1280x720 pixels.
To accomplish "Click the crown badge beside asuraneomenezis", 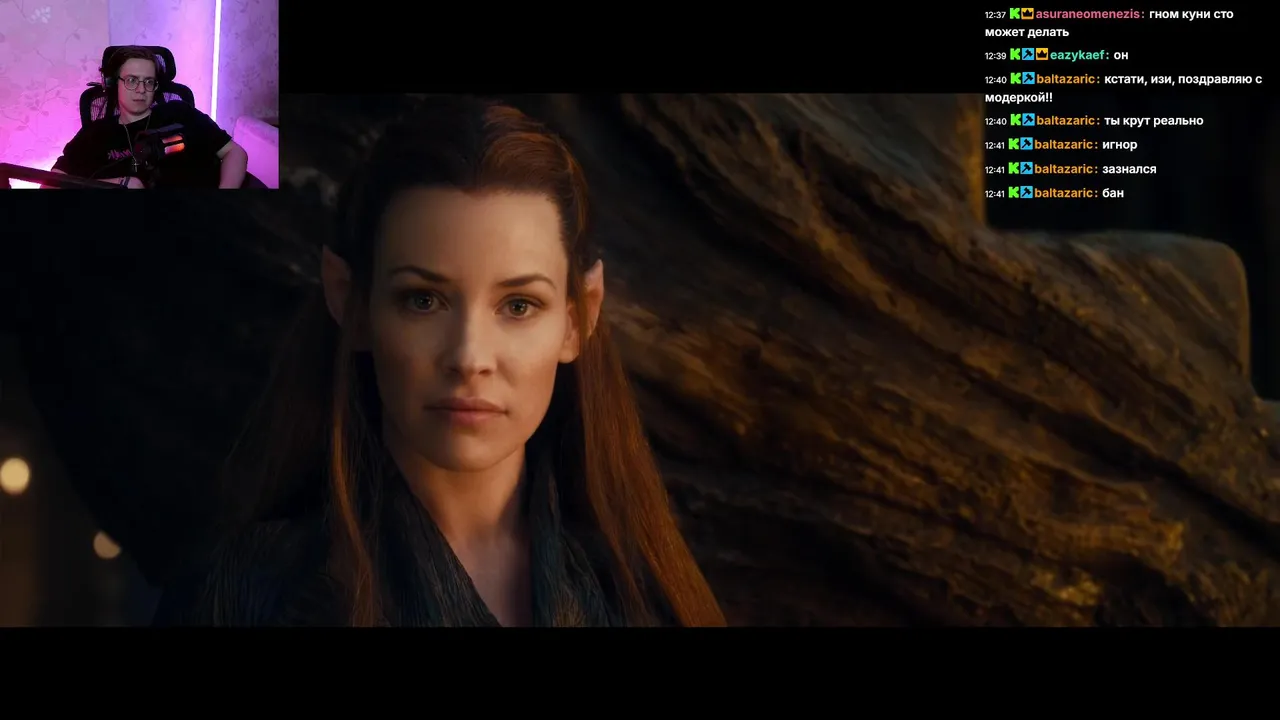I will (1028, 14).
